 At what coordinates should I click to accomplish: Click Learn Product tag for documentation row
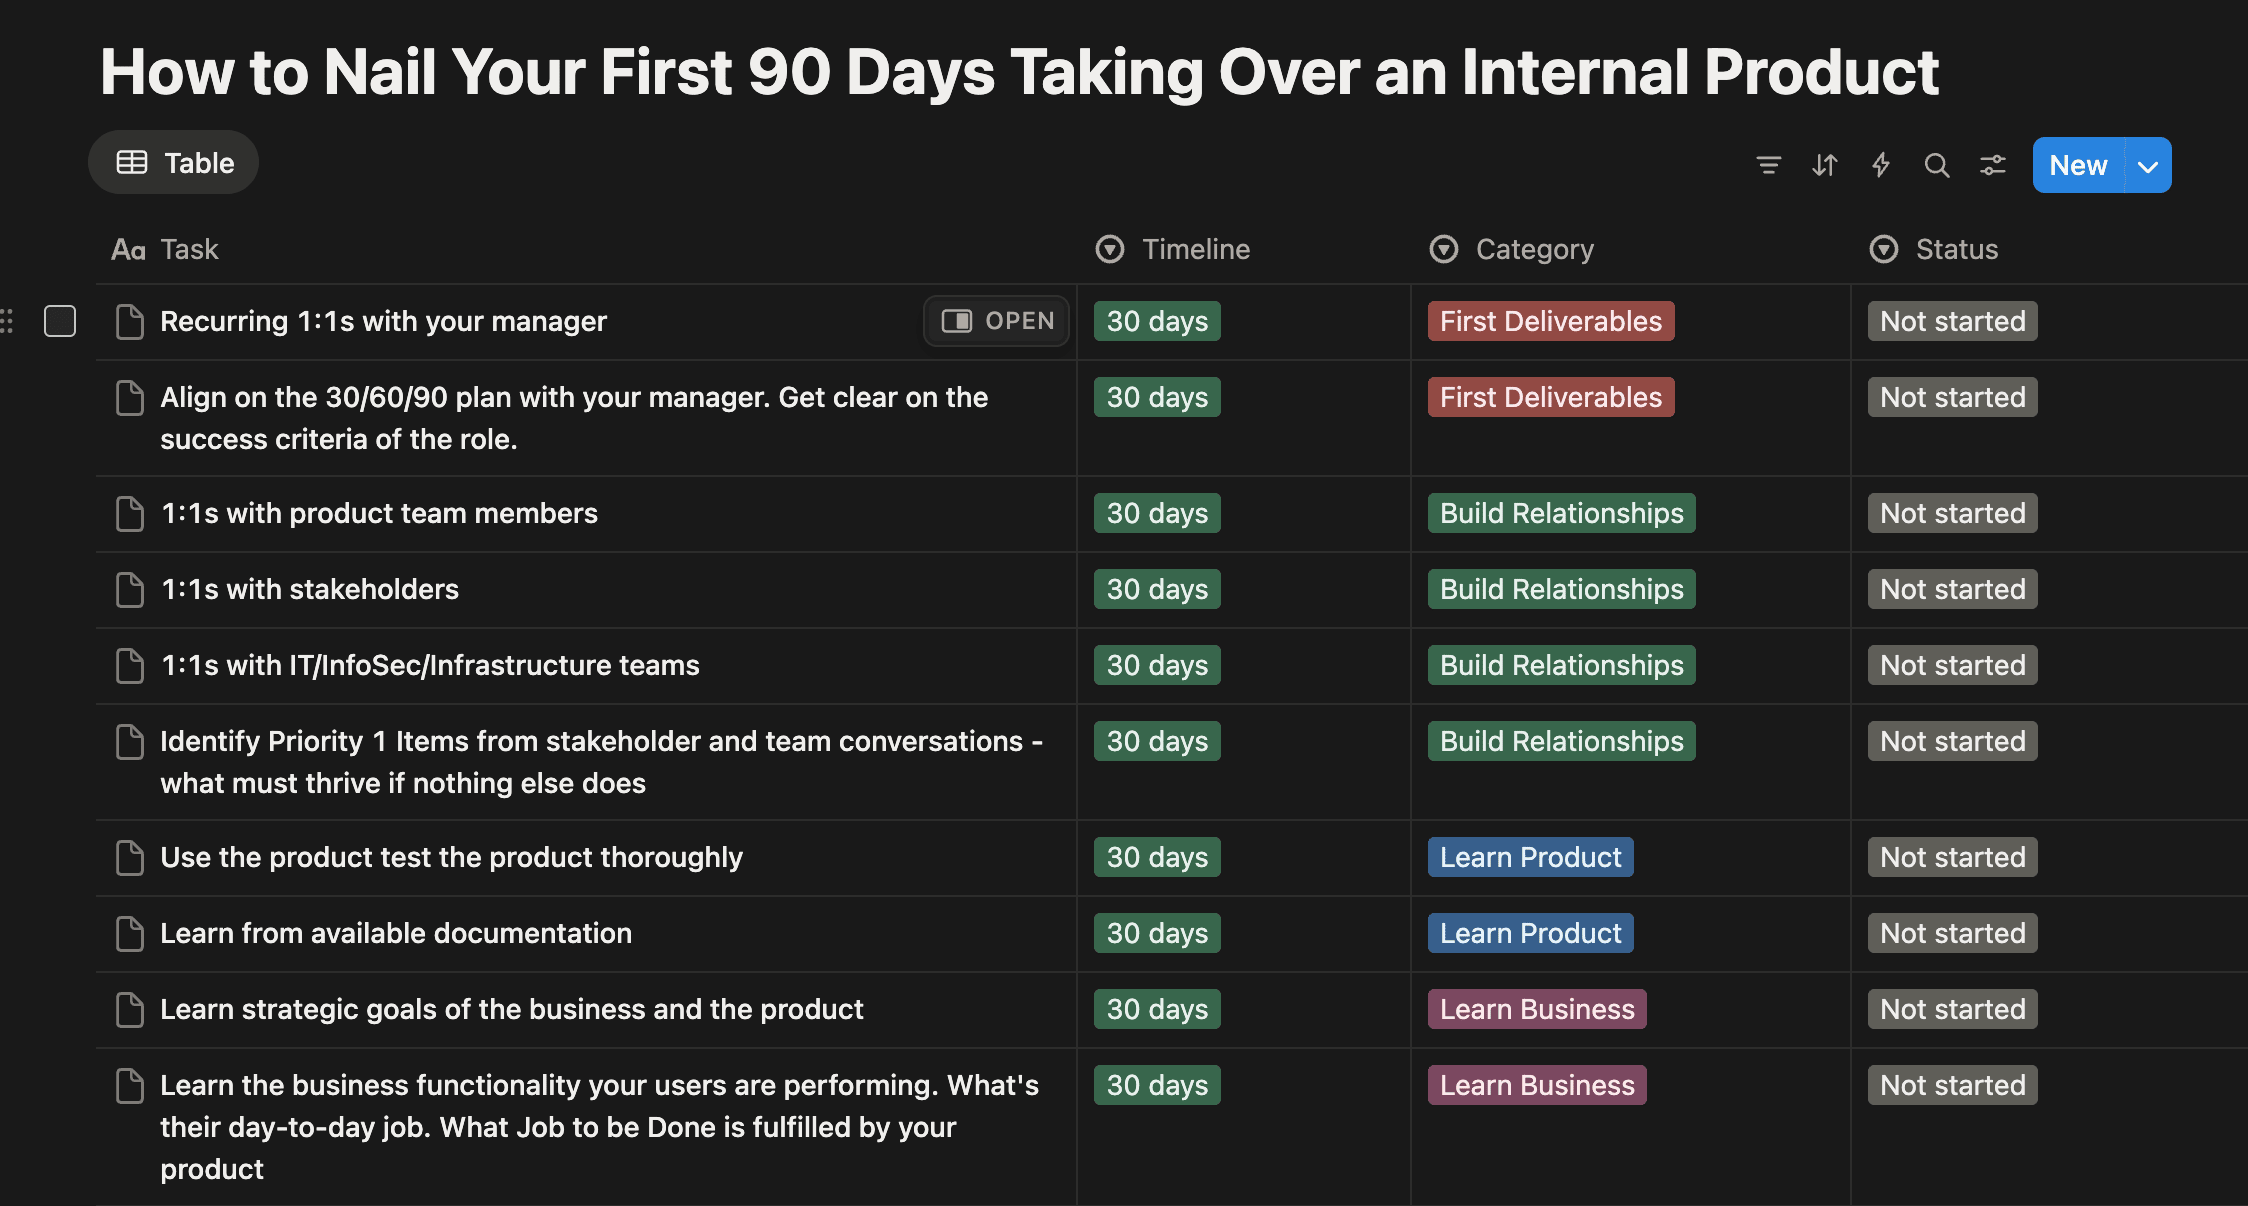[x=1530, y=934]
